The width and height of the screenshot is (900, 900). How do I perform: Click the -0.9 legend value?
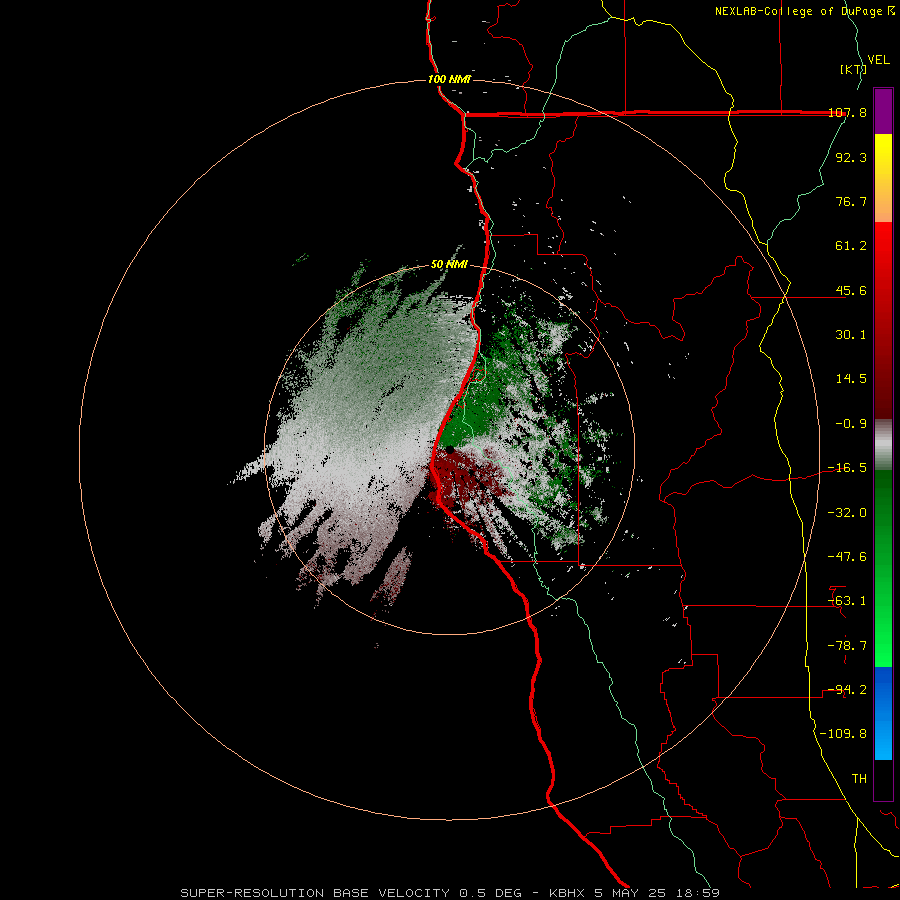(851, 424)
